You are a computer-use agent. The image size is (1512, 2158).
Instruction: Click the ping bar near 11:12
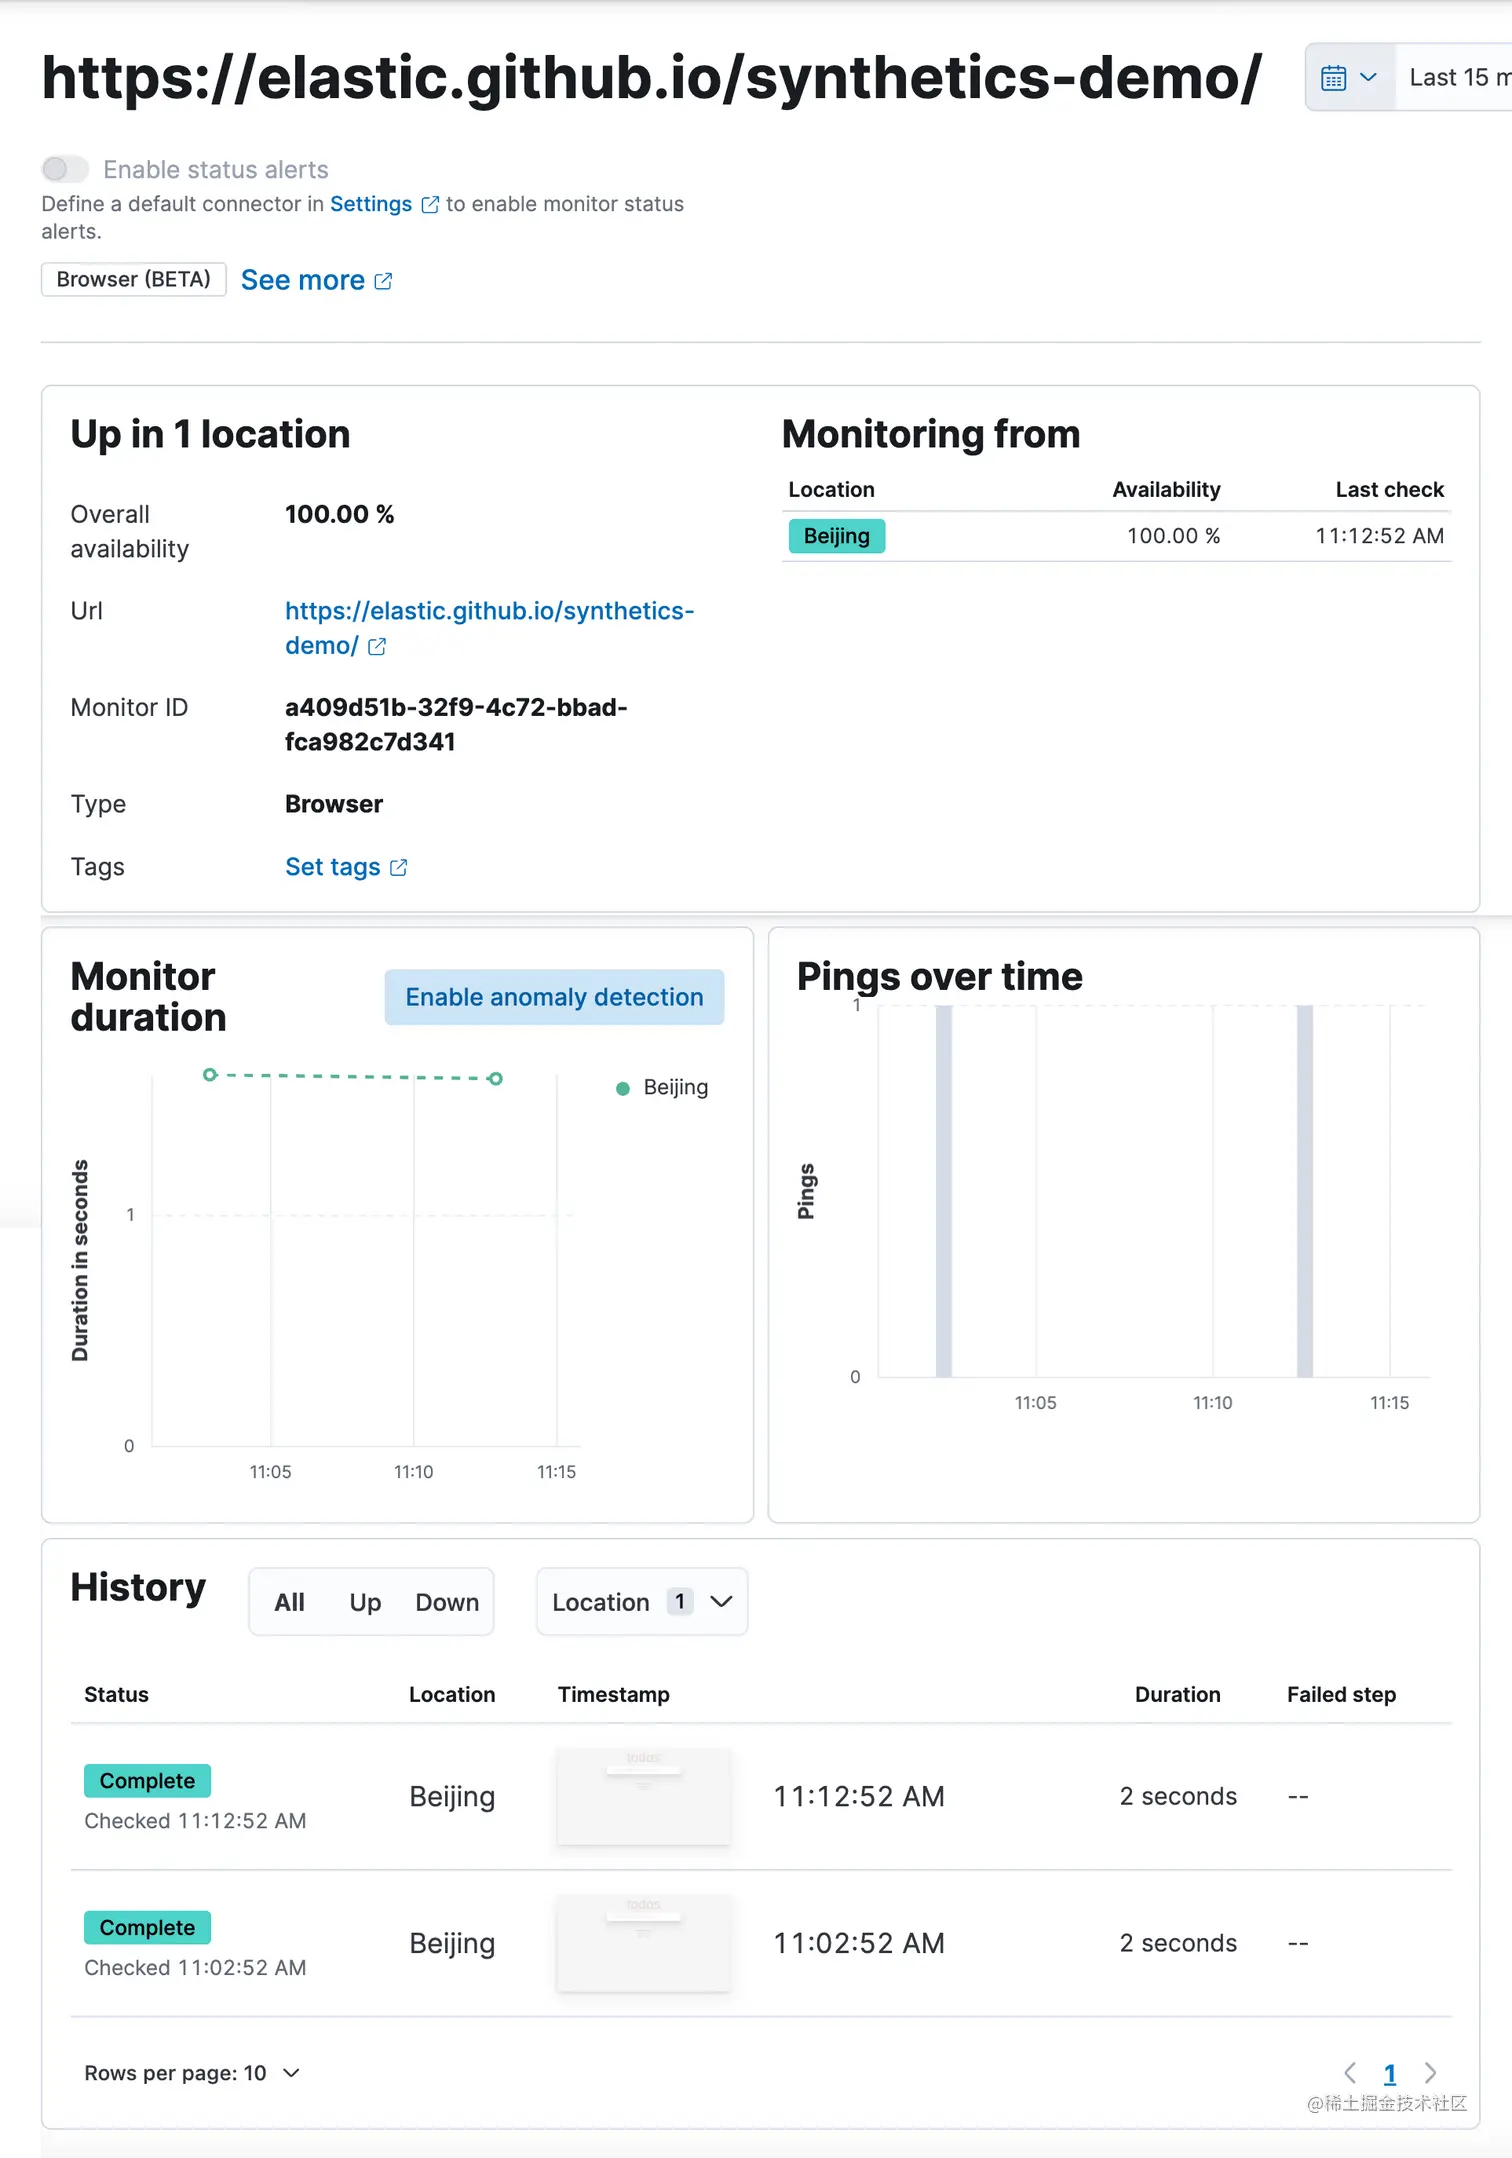1305,1191
